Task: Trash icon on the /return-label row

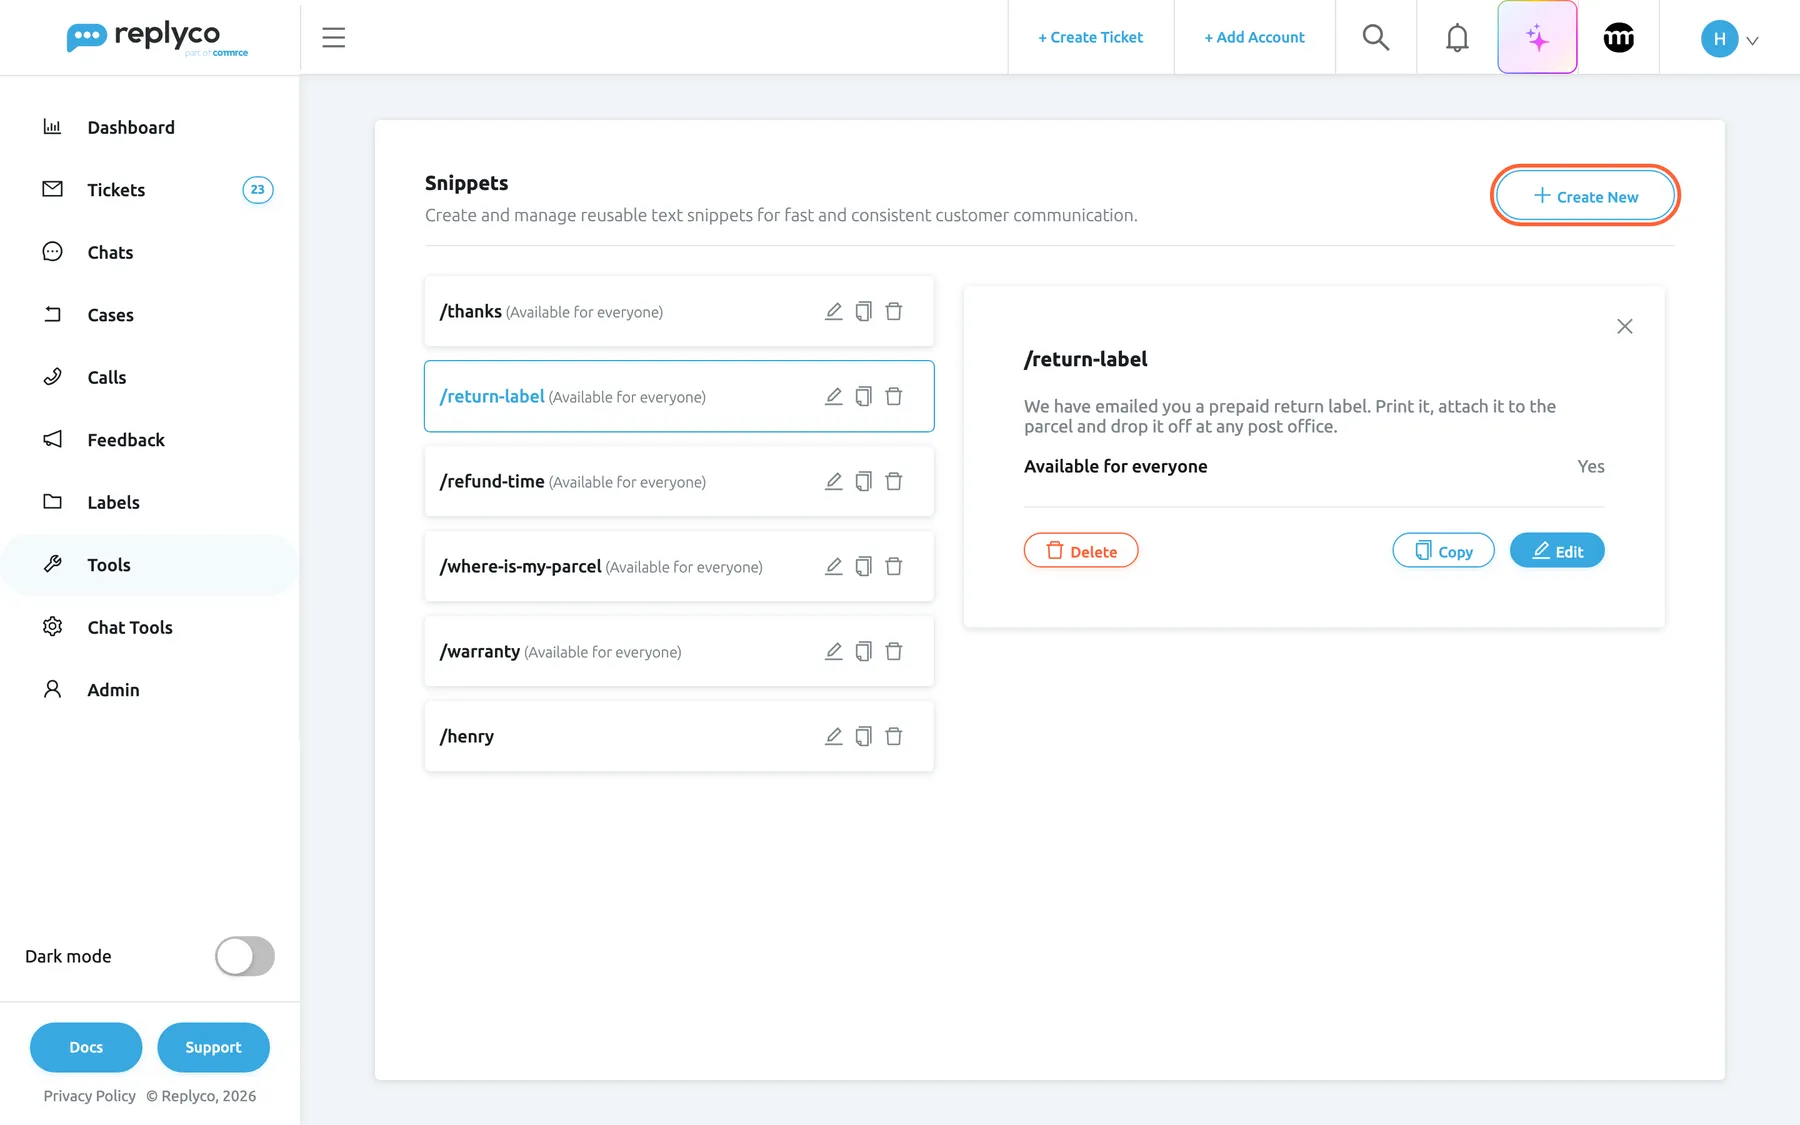Action: 894,396
